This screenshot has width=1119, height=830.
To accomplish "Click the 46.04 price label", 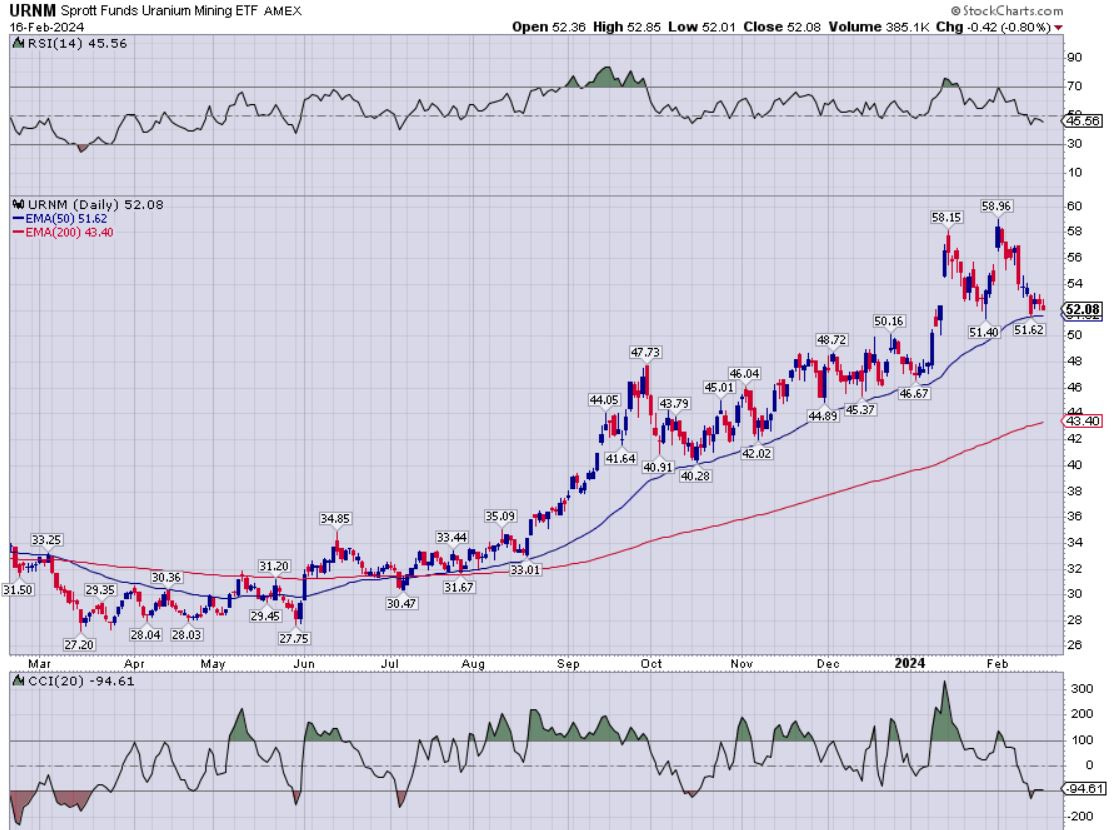I will click(x=744, y=373).
